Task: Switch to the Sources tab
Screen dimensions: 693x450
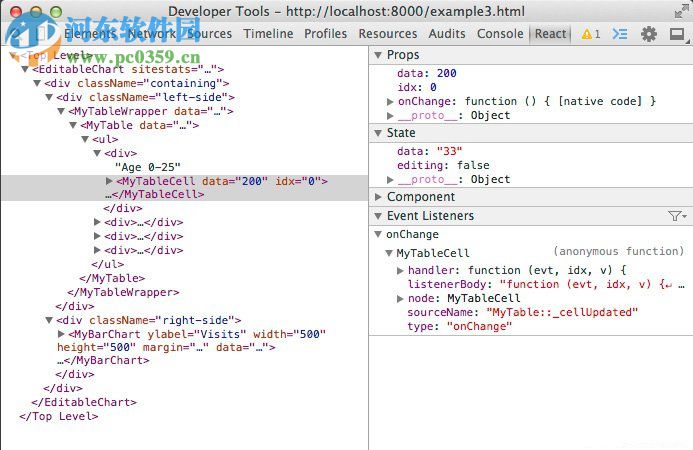Action: pyautogui.click(x=209, y=34)
